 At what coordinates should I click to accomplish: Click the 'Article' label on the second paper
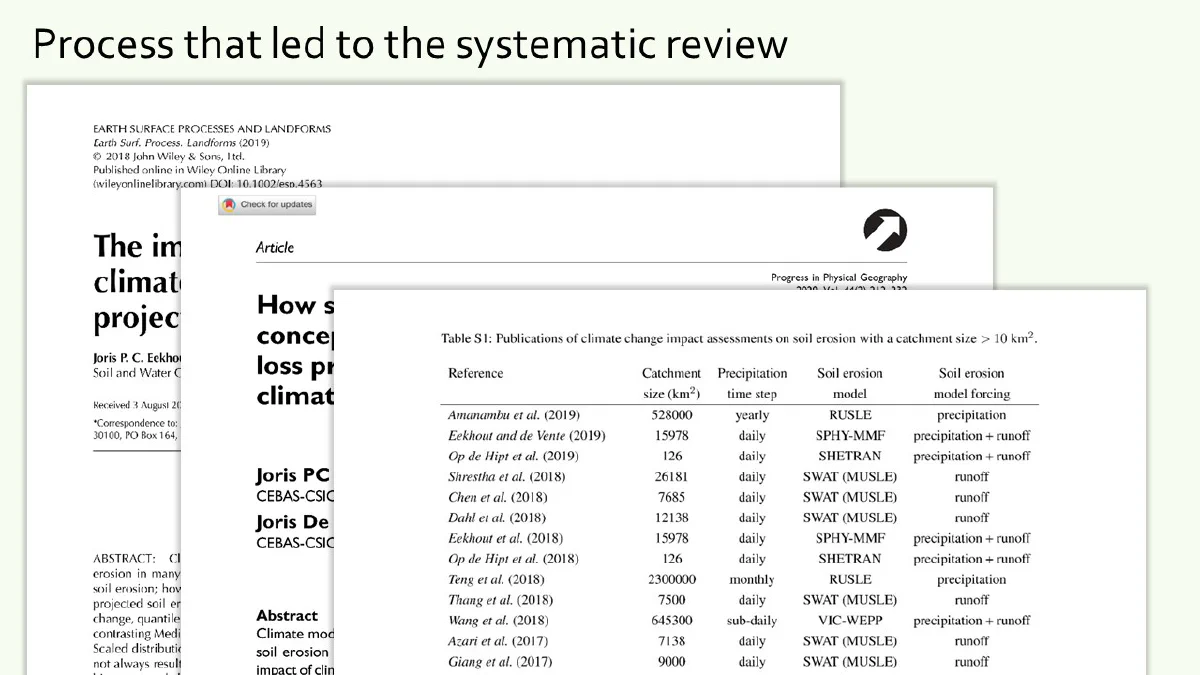275,247
